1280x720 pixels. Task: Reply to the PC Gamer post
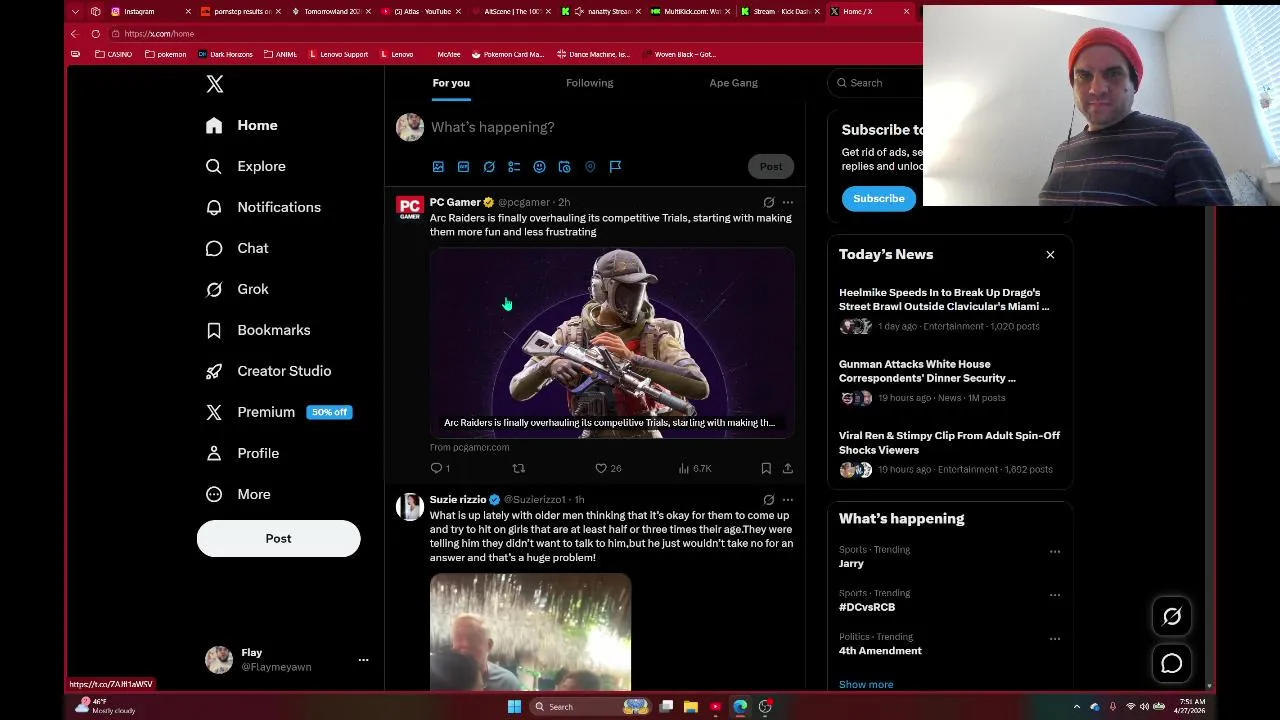click(x=440, y=468)
